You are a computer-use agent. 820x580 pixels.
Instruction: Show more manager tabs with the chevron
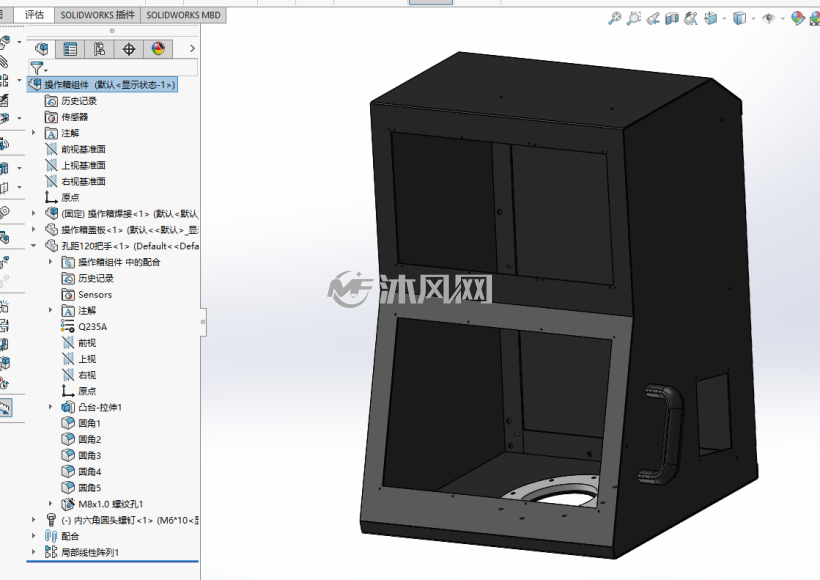(x=192, y=49)
